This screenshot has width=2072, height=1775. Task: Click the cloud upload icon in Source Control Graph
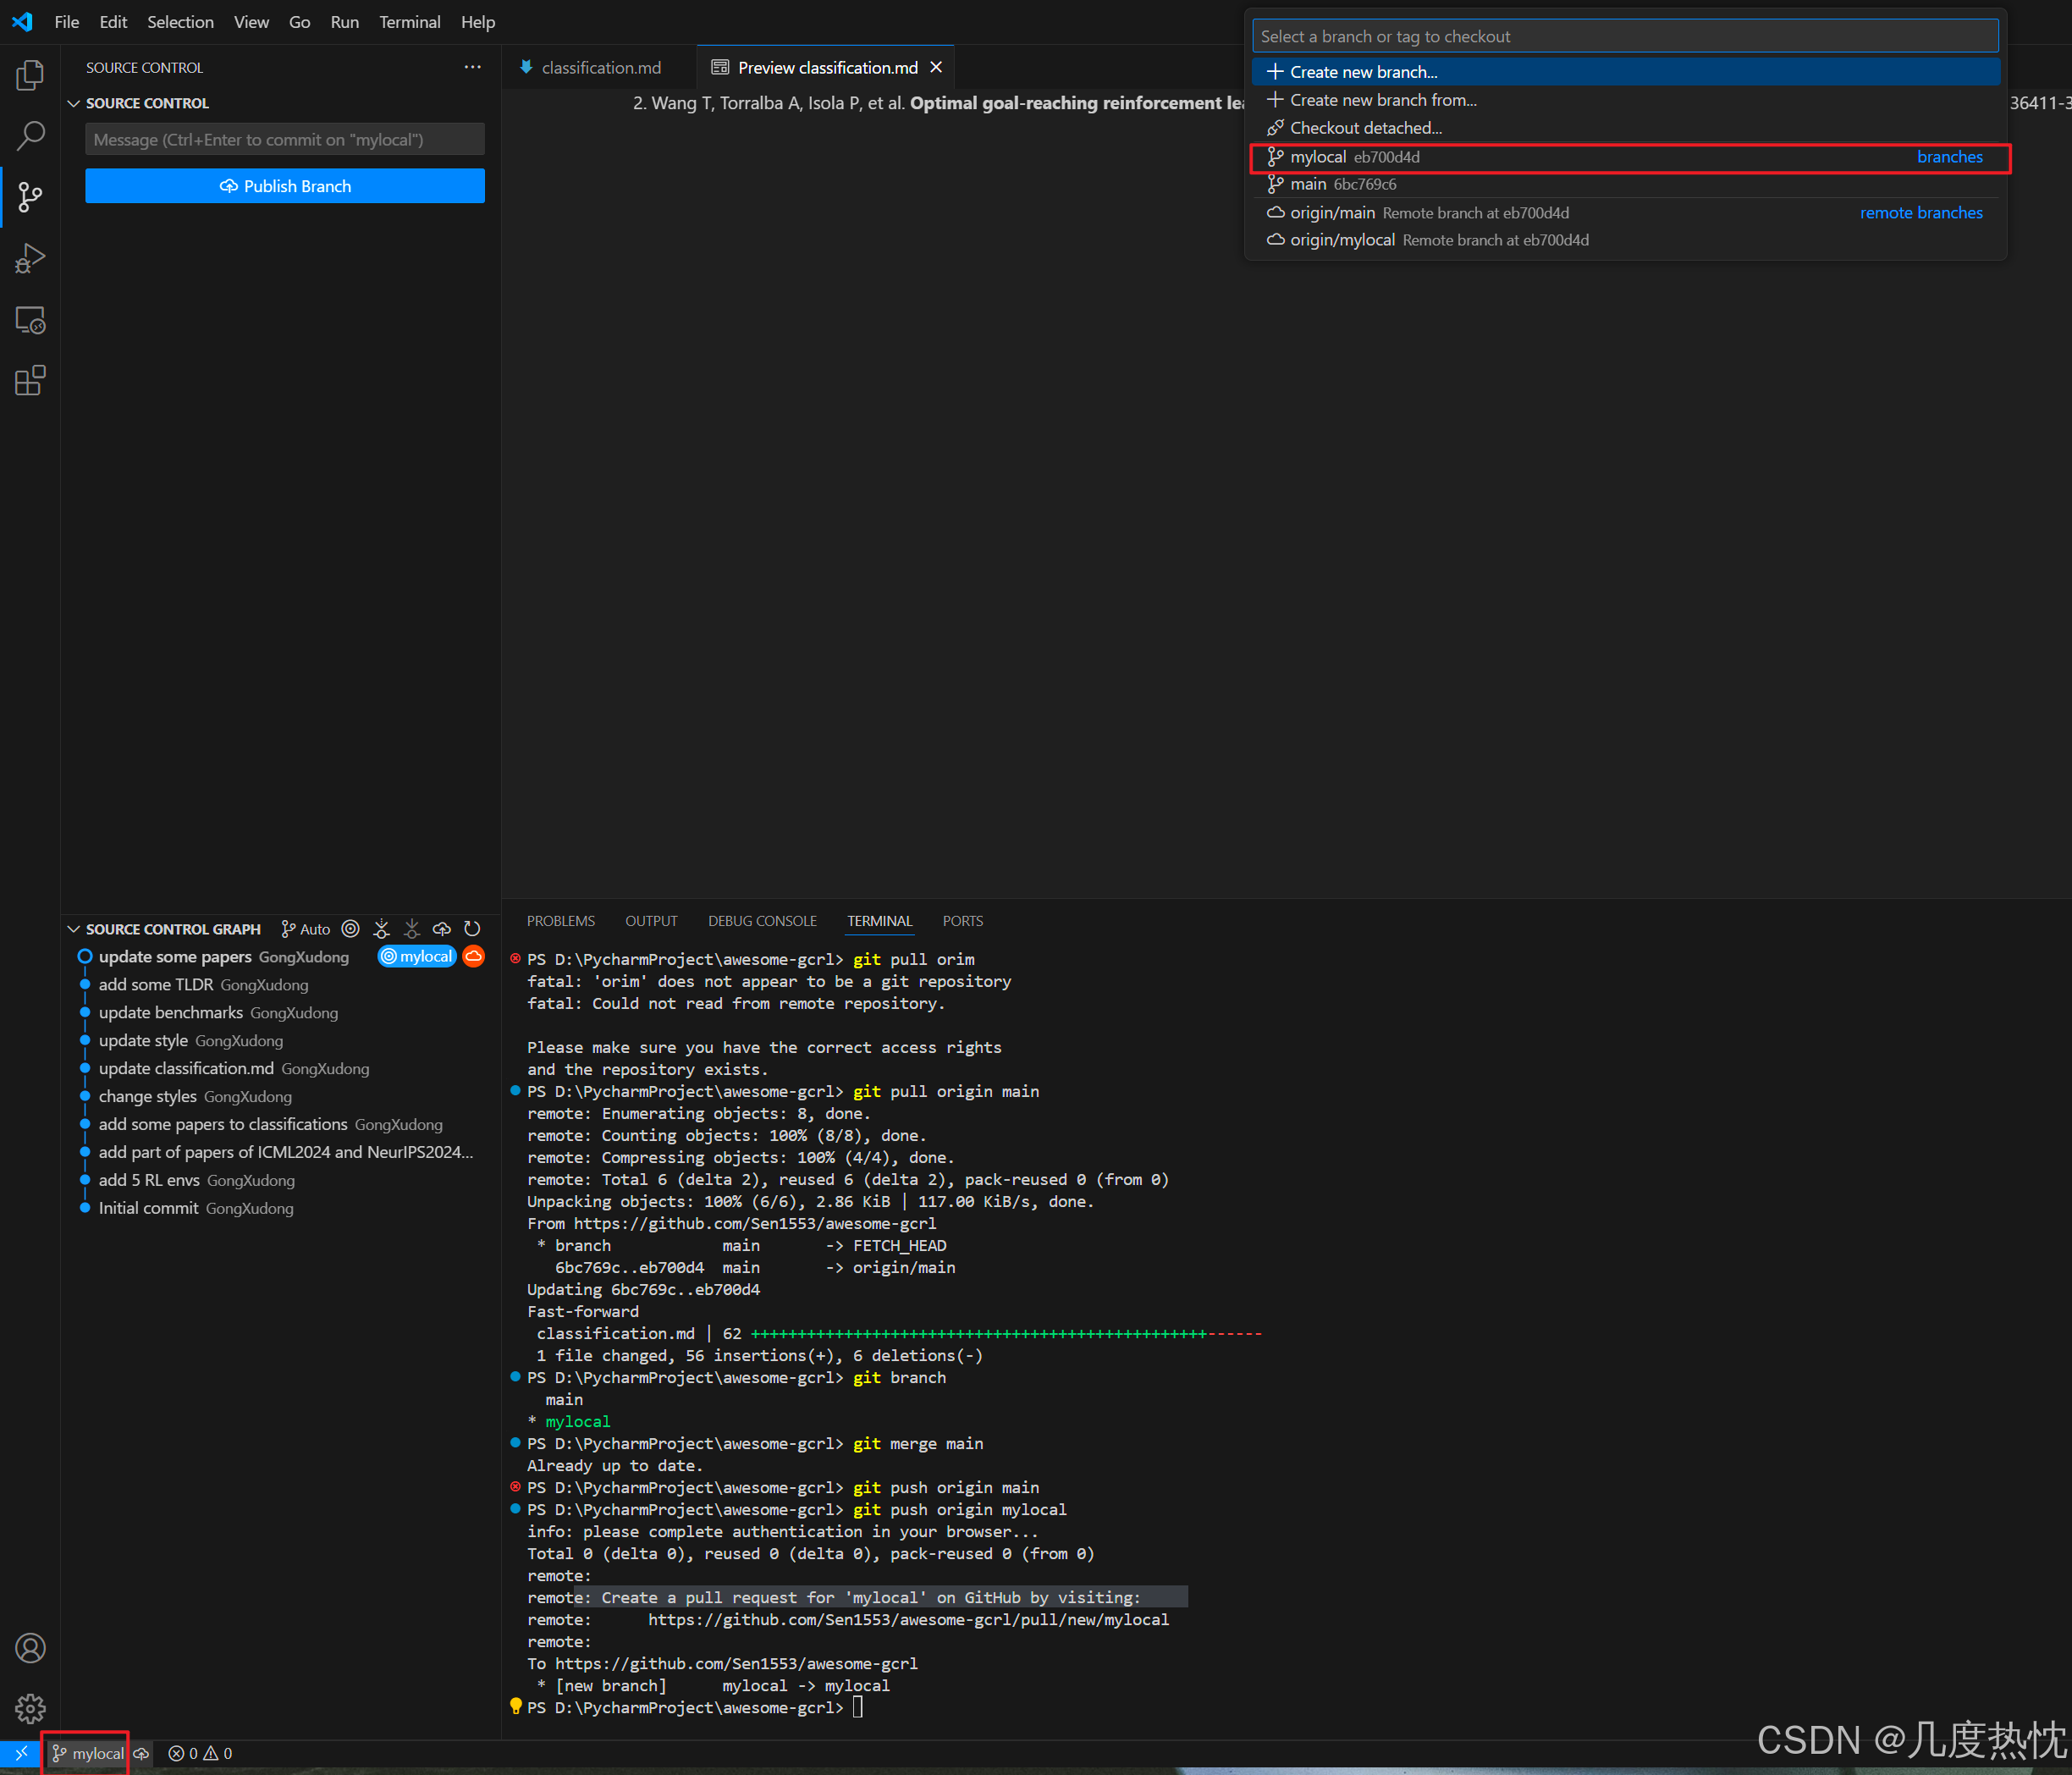[x=441, y=929]
